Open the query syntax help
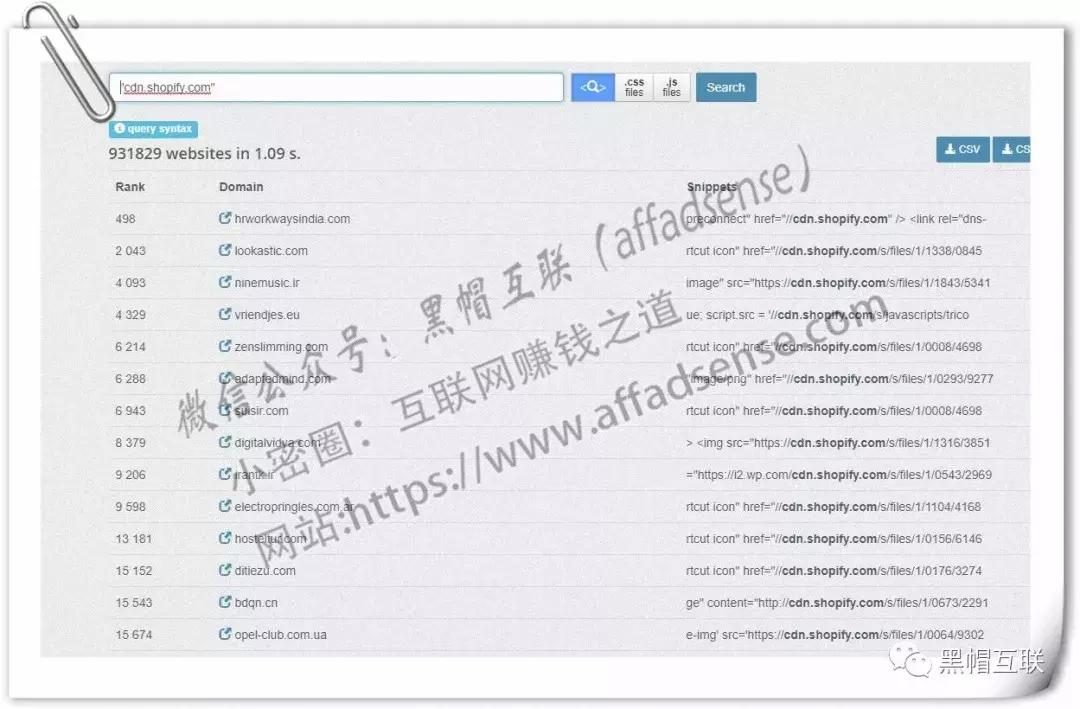The height and width of the screenshot is (709, 1080). pos(155,128)
